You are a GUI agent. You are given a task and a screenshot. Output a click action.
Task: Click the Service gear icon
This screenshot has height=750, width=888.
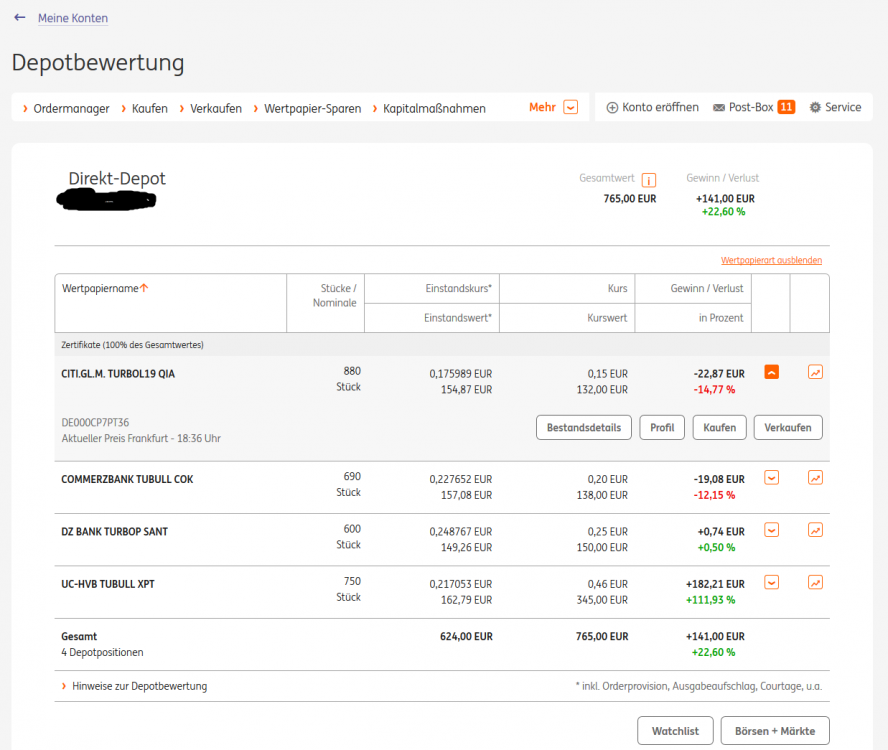(815, 108)
